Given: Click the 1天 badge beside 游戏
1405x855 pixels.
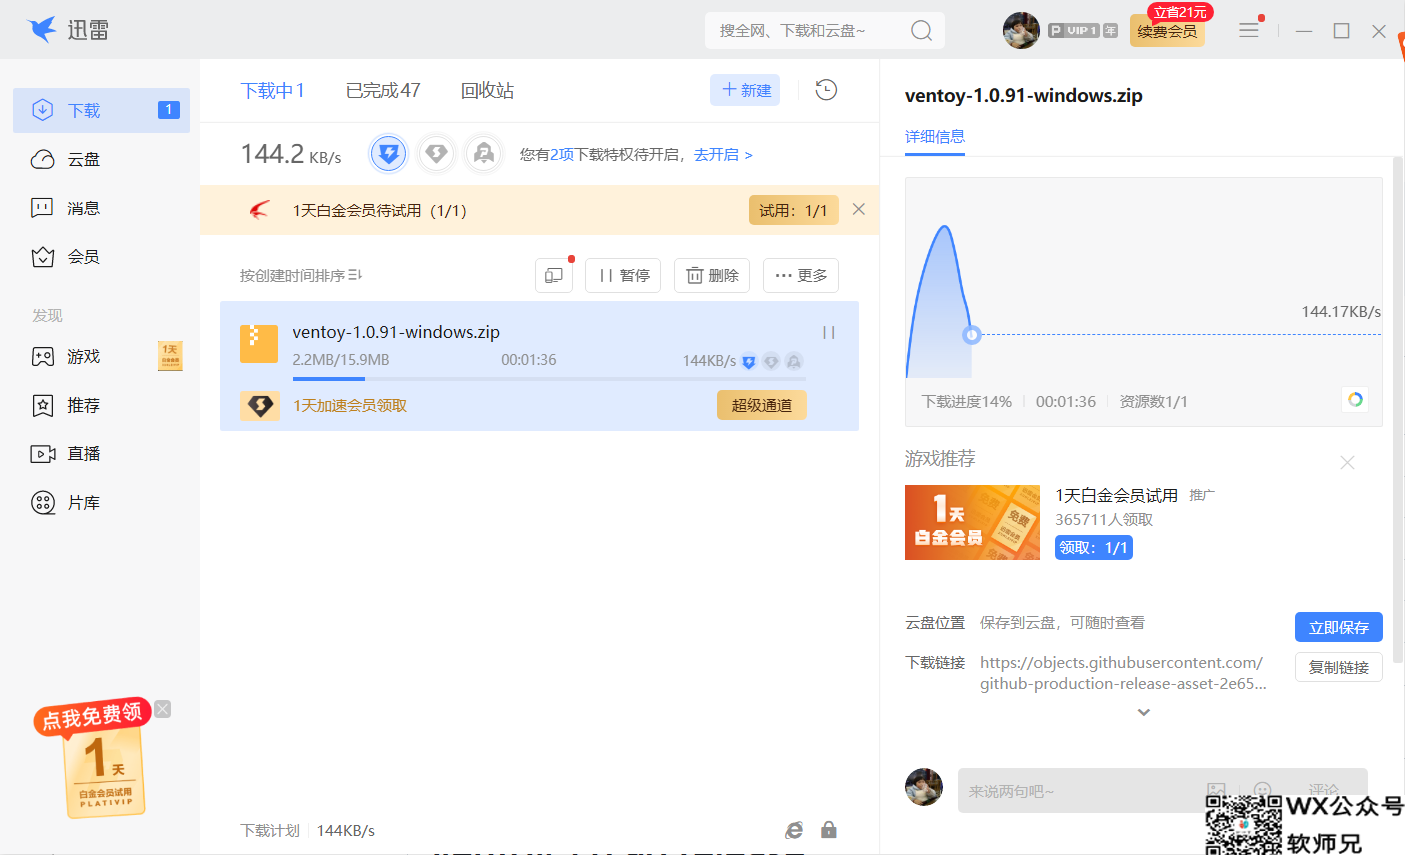Looking at the screenshot, I should (170, 356).
